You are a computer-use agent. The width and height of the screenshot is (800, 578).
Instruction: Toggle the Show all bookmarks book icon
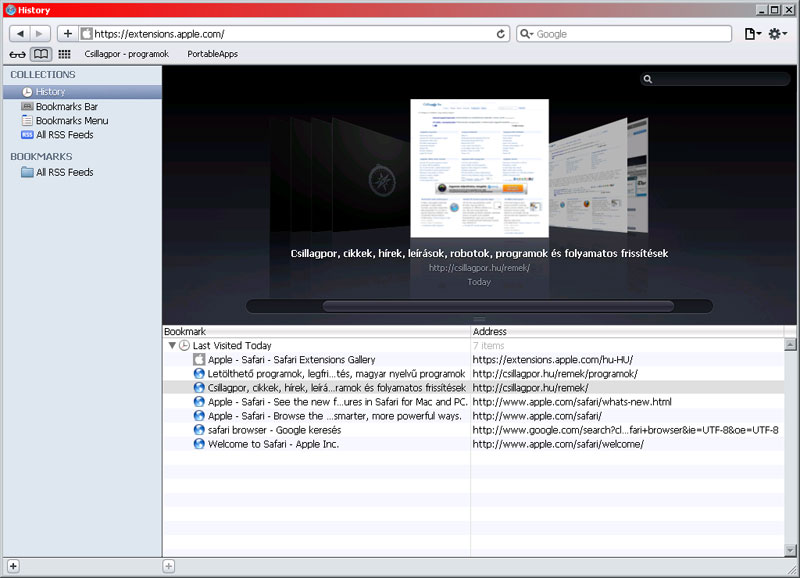tap(41, 54)
